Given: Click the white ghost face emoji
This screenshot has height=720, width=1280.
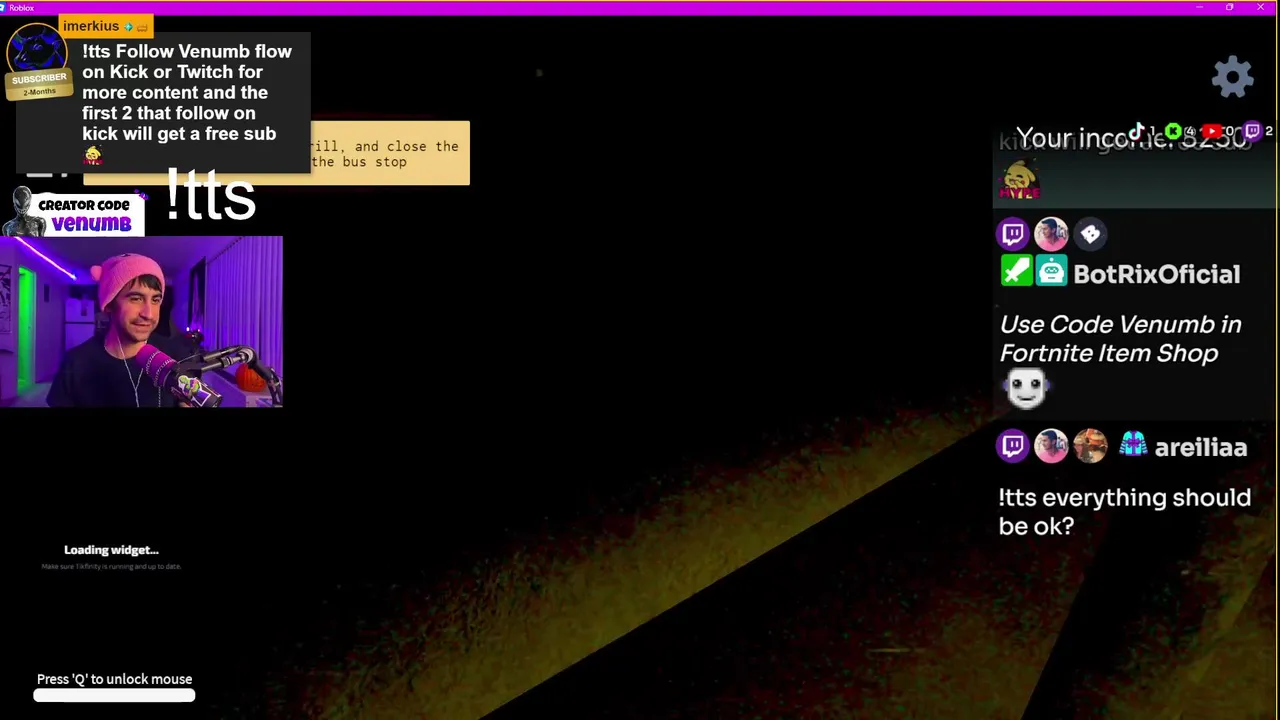Looking at the screenshot, I should coord(1026,388).
